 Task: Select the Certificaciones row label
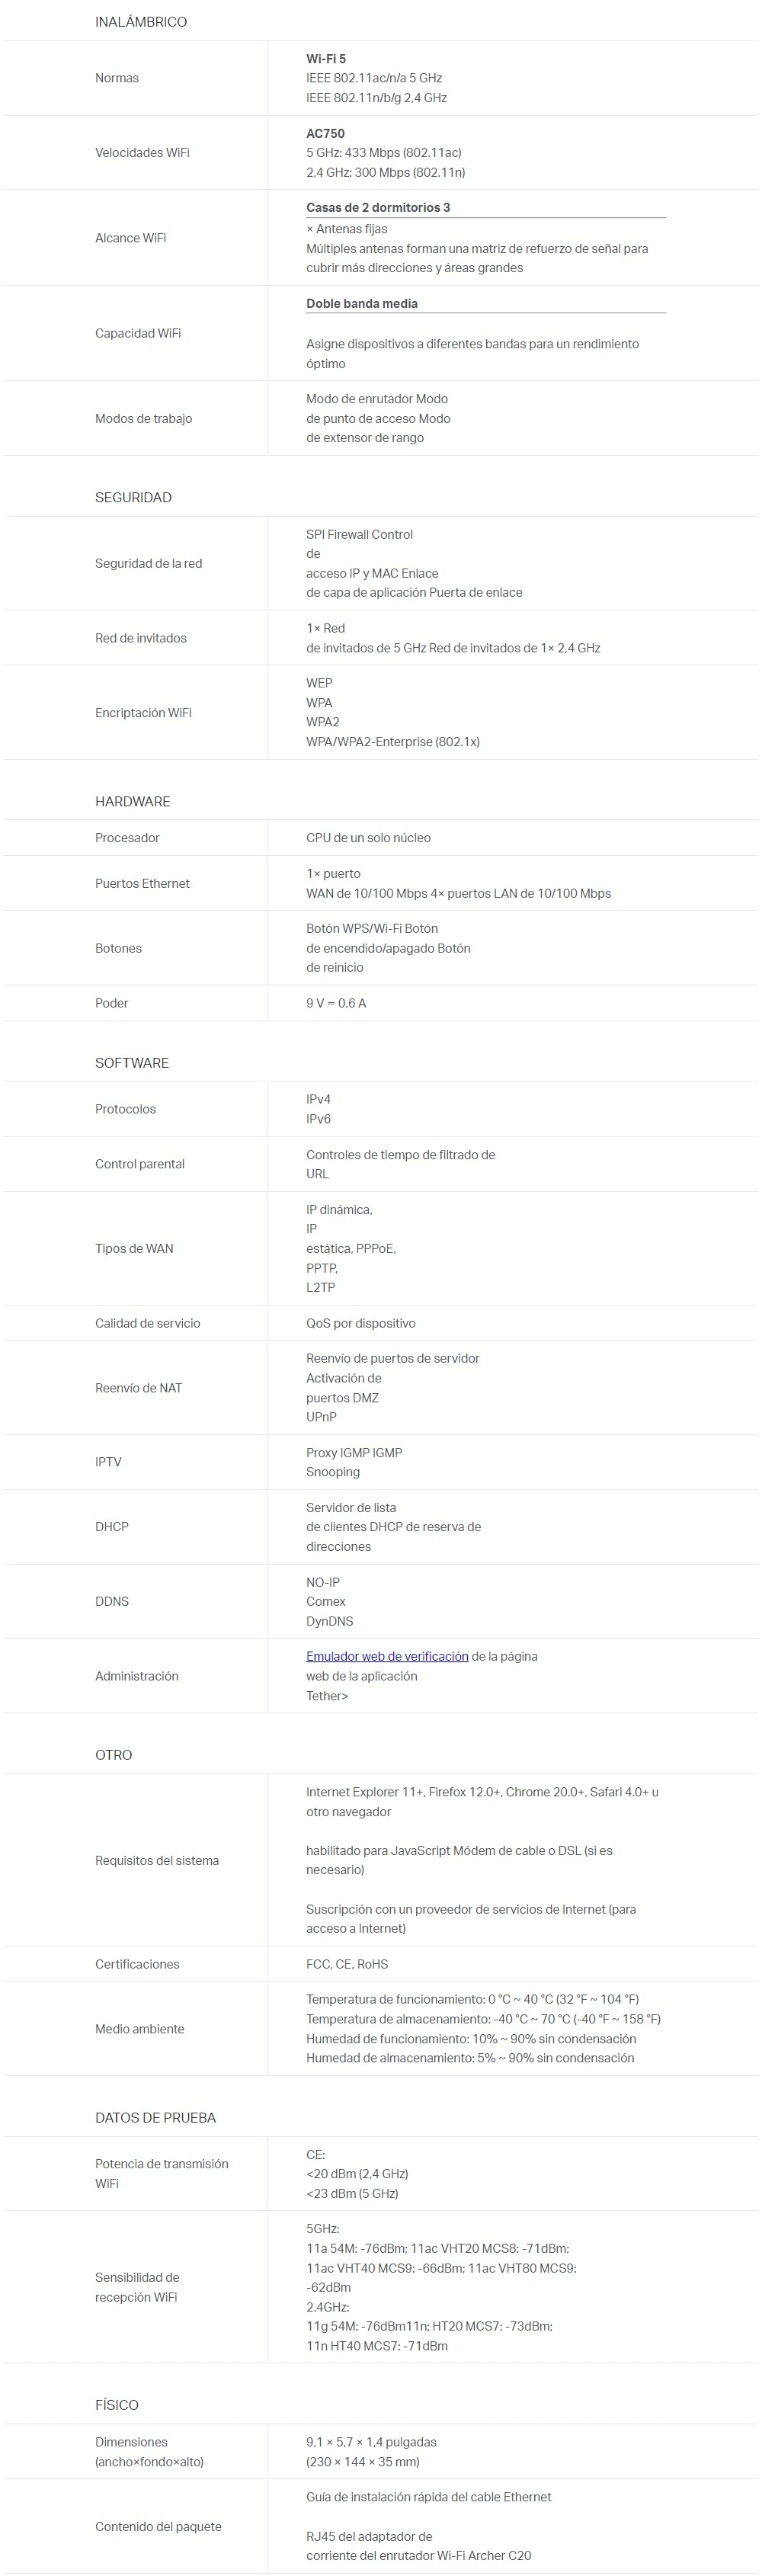(137, 1964)
